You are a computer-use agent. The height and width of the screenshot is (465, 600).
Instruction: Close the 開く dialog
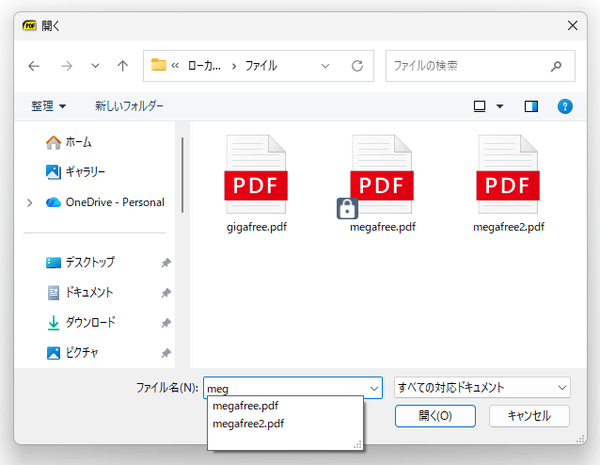pyautogui.click(x=572, y=26)
